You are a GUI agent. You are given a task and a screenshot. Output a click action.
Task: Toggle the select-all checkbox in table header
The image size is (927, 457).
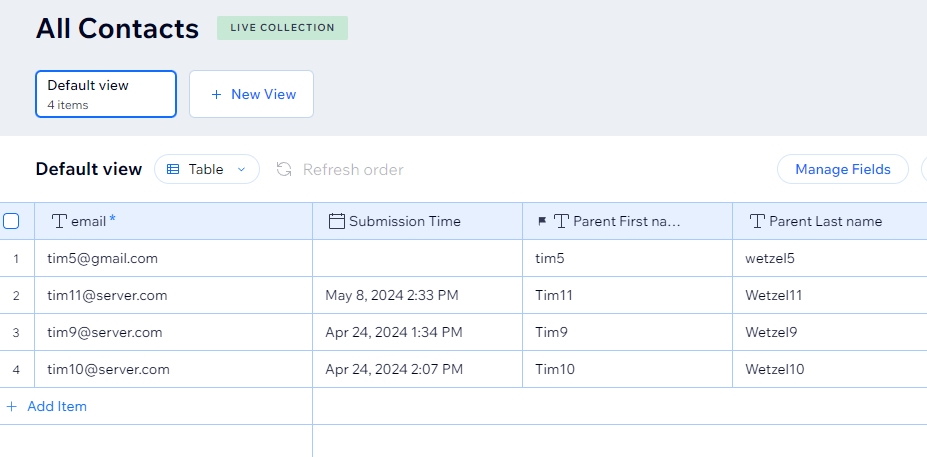point(11,221)
